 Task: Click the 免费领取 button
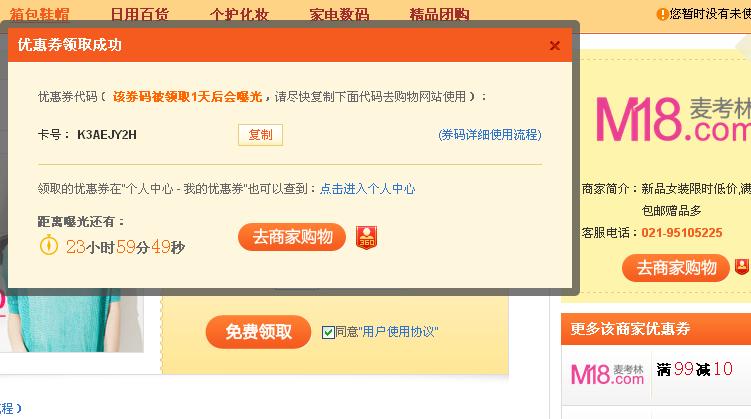[x=258, y=331]
